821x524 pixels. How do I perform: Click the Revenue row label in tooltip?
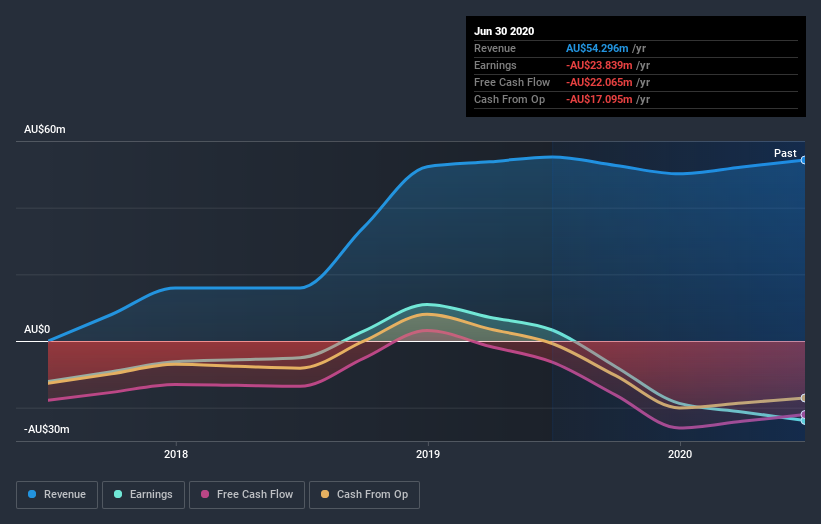(x=495, y=48)
